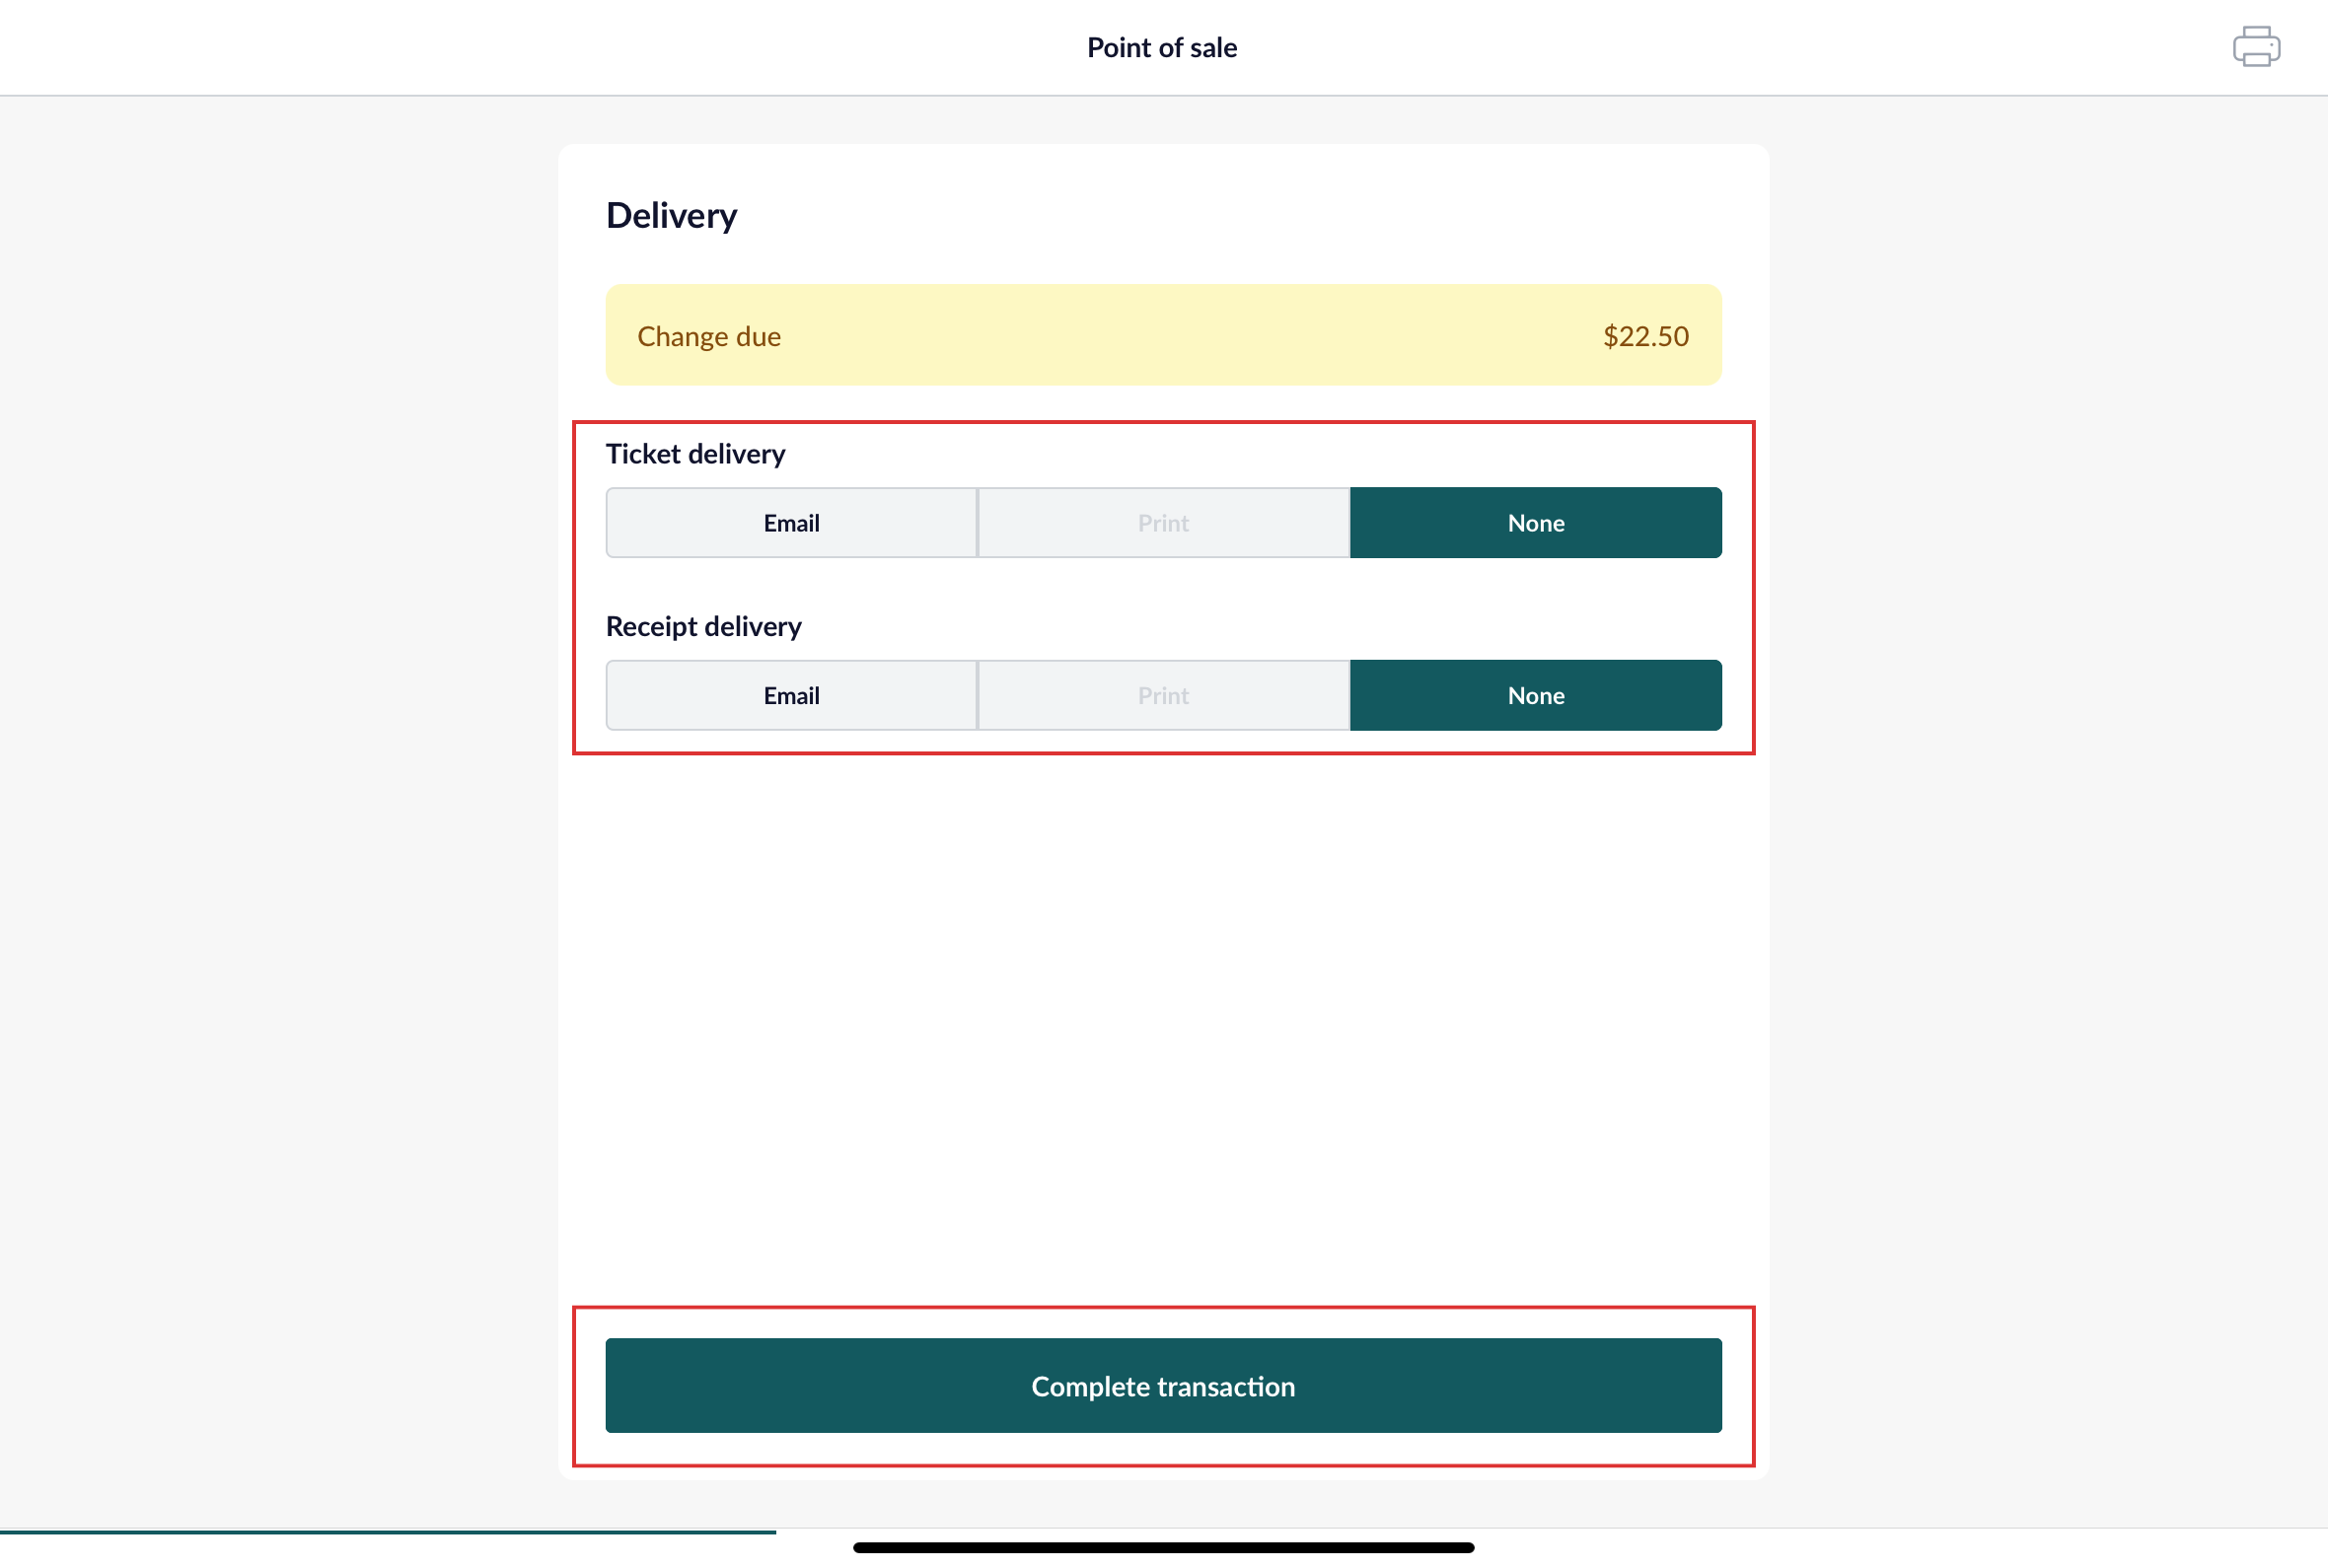Set Ticket delivery to None
Screen dimensions: 2328x1568
click(x=1535, y=523)
